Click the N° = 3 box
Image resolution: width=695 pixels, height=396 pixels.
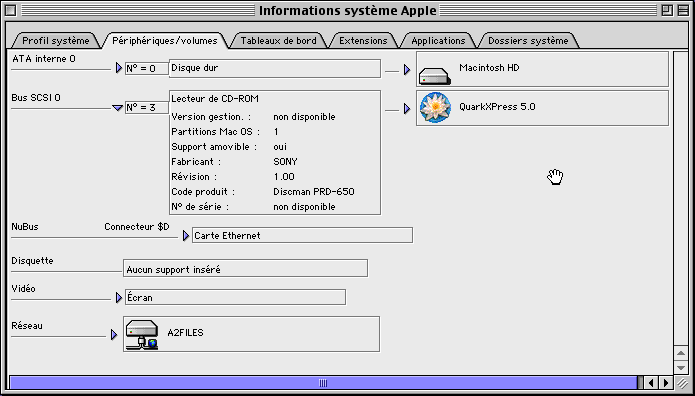pos(147,107)
